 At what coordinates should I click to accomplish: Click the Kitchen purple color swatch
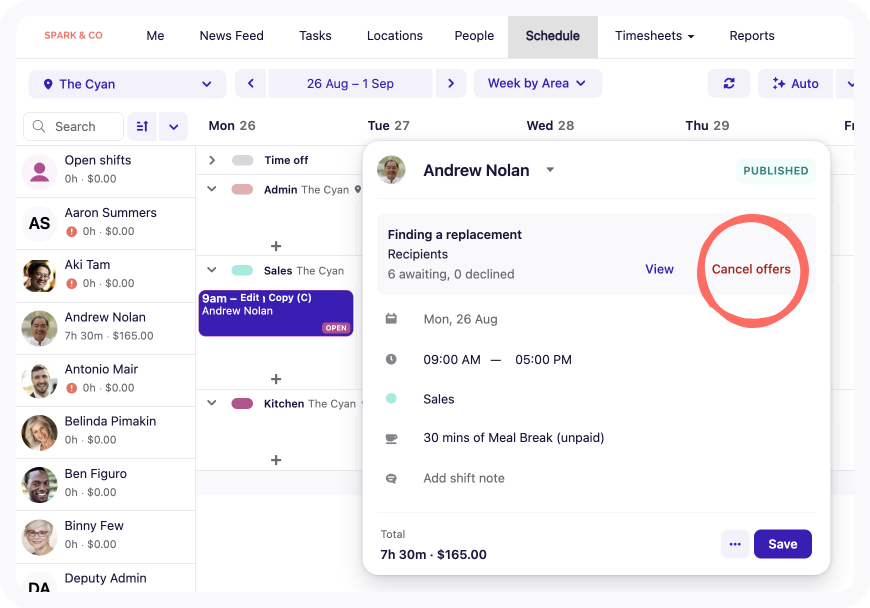242,403
